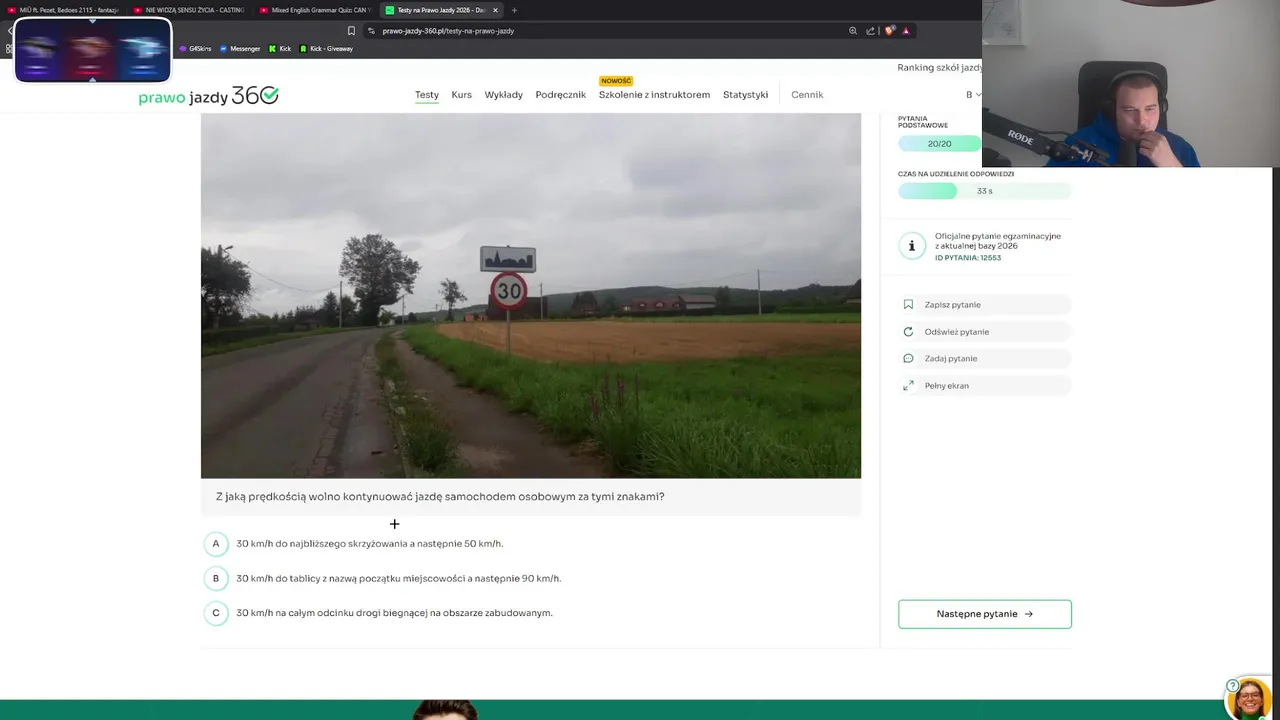1280x720 pixels.
Task: Open the Kurs menu item
Action: click(461, 95)
